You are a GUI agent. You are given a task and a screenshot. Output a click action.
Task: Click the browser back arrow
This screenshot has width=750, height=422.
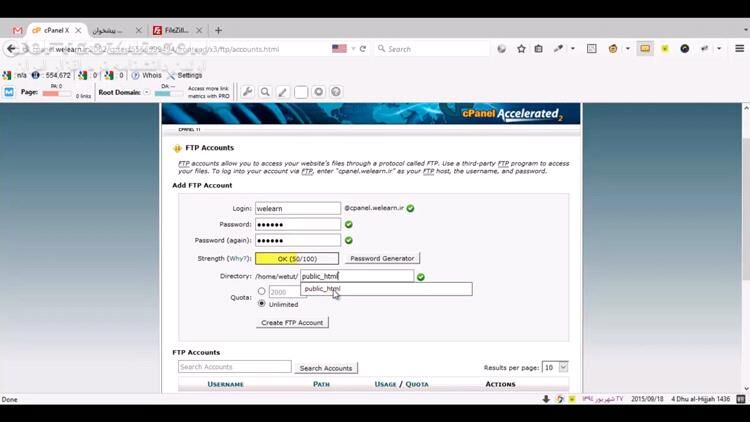(x=12, y=48)
